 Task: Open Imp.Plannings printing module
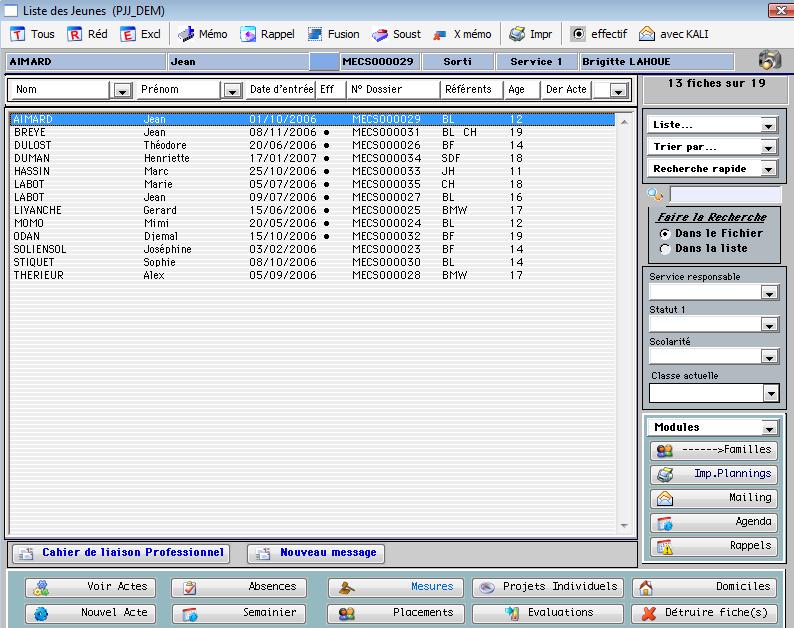pyautogui.click(x=713, y=474)
